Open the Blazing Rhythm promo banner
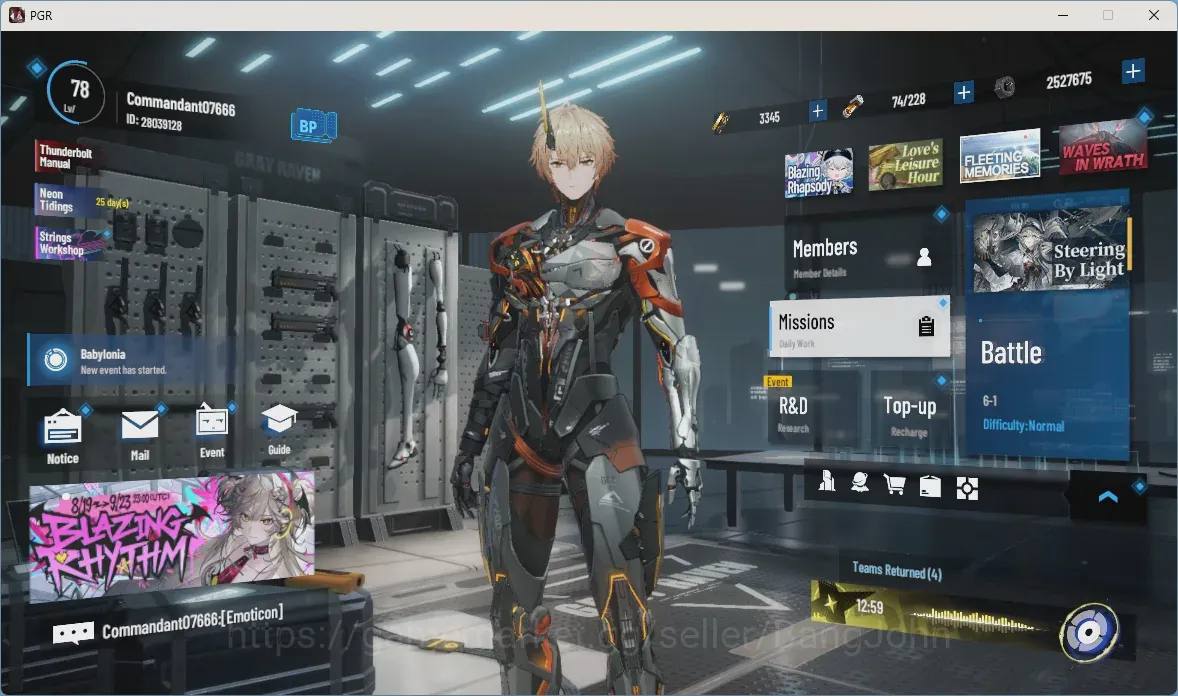This screenshot has height=696, width=1178. click(172, 536)
